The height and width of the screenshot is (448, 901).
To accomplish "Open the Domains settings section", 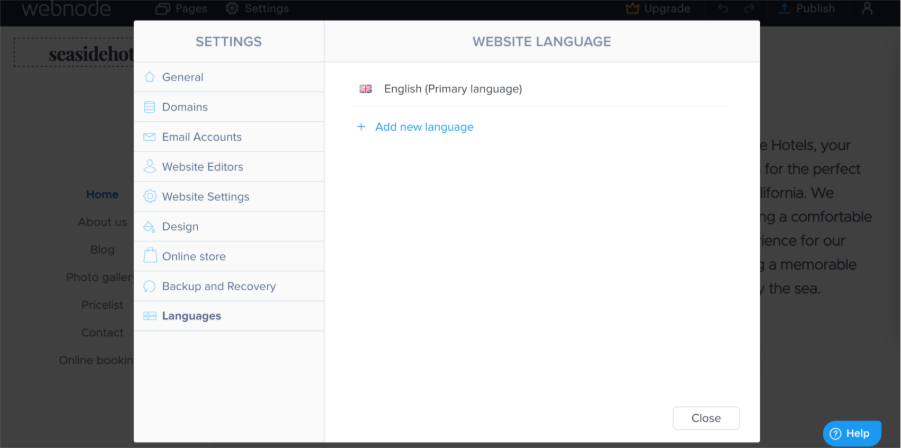I will tap(229, 107).
